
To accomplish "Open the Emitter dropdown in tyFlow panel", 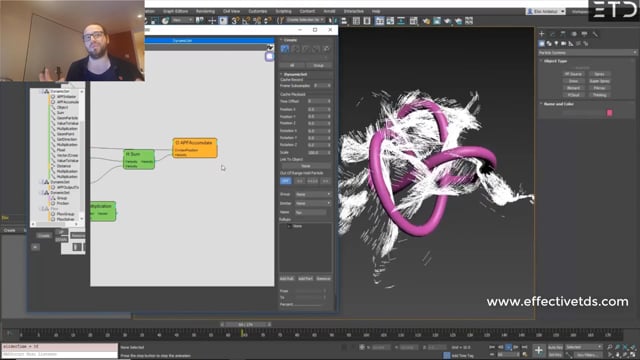I will point(313,203).
